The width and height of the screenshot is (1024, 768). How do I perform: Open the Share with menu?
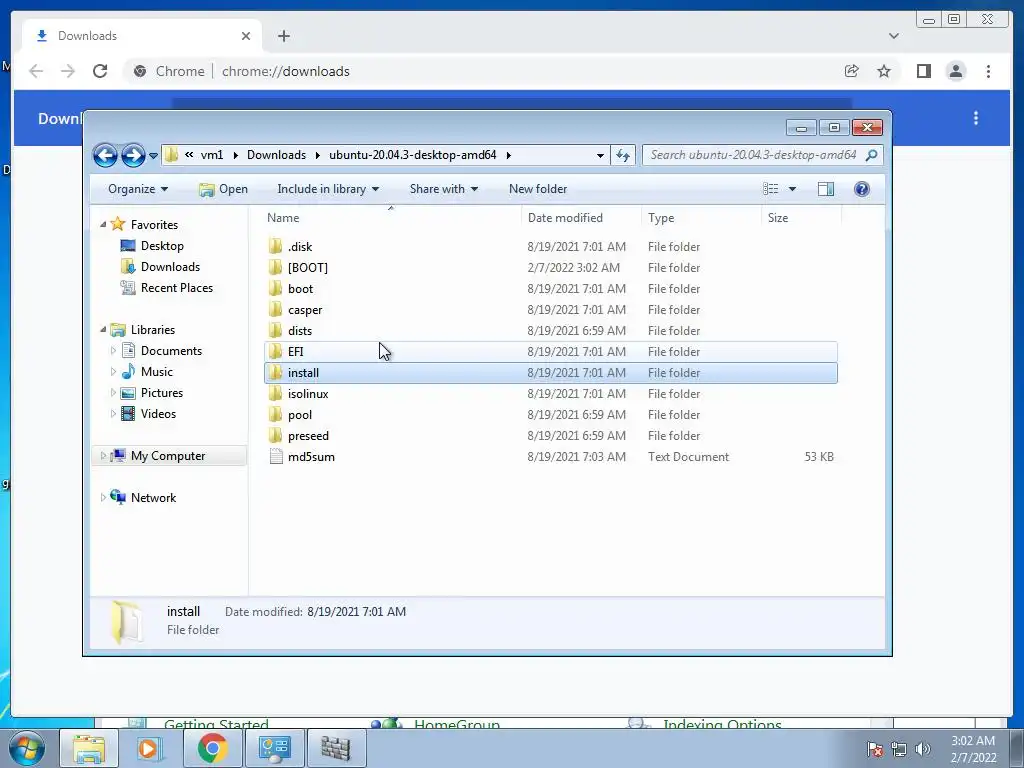[443, 189]
